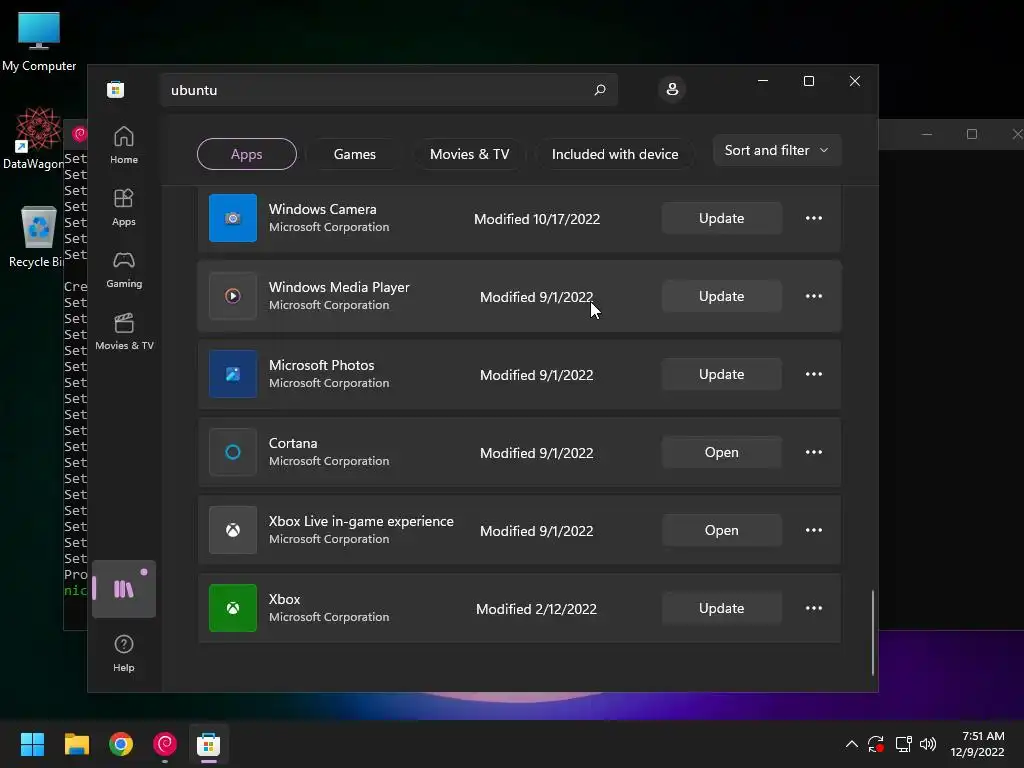
Task: Open the user account profile icon
Action: point(672,89)
